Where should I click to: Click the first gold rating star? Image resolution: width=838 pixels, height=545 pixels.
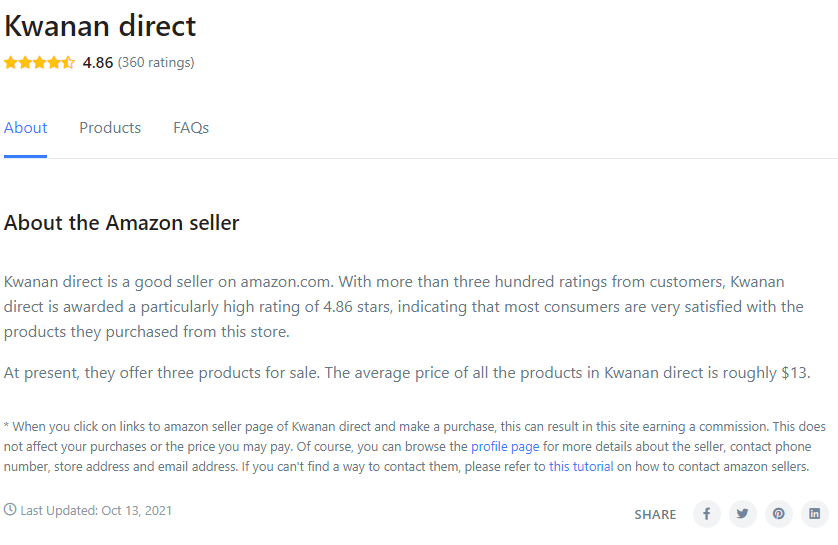point(11,63)
